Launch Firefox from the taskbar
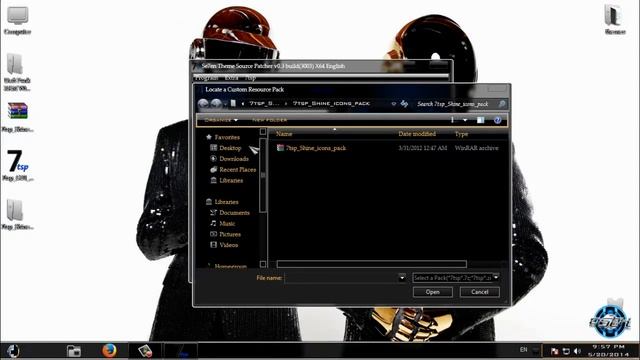 click(x=109, y=351)
